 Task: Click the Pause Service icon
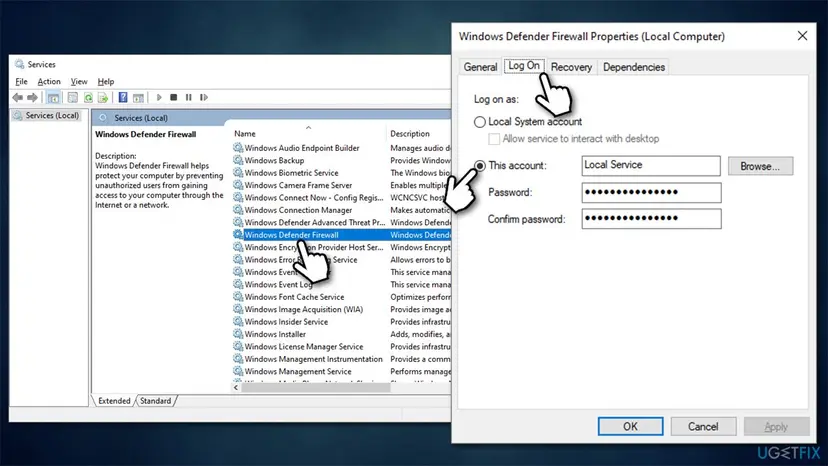pyautogui.click(x=189, y=97)
